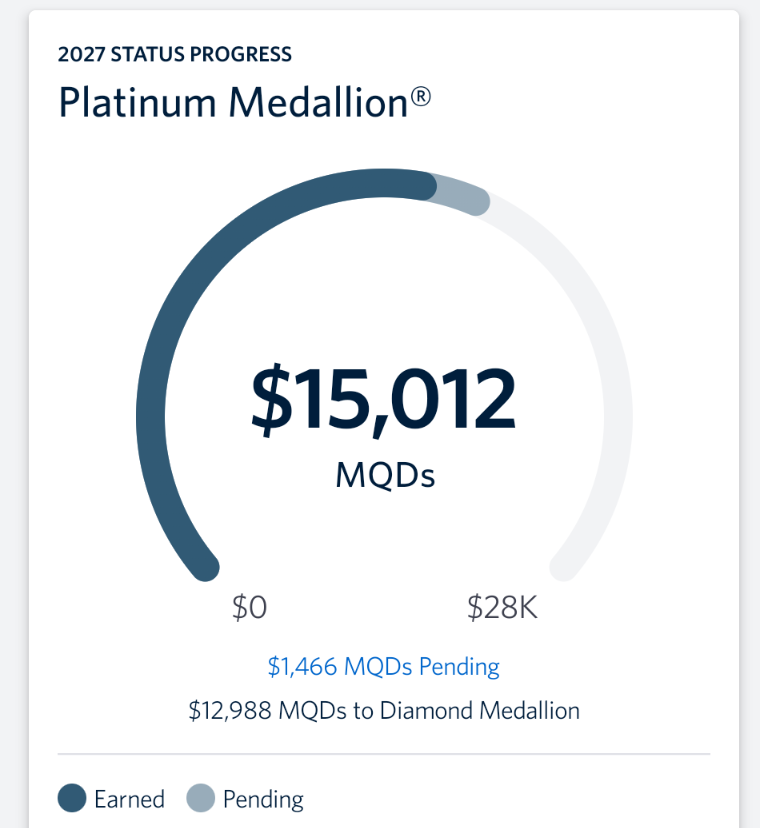
Task: Click the $28K gauge end label
Action: (x=502, y=607)
